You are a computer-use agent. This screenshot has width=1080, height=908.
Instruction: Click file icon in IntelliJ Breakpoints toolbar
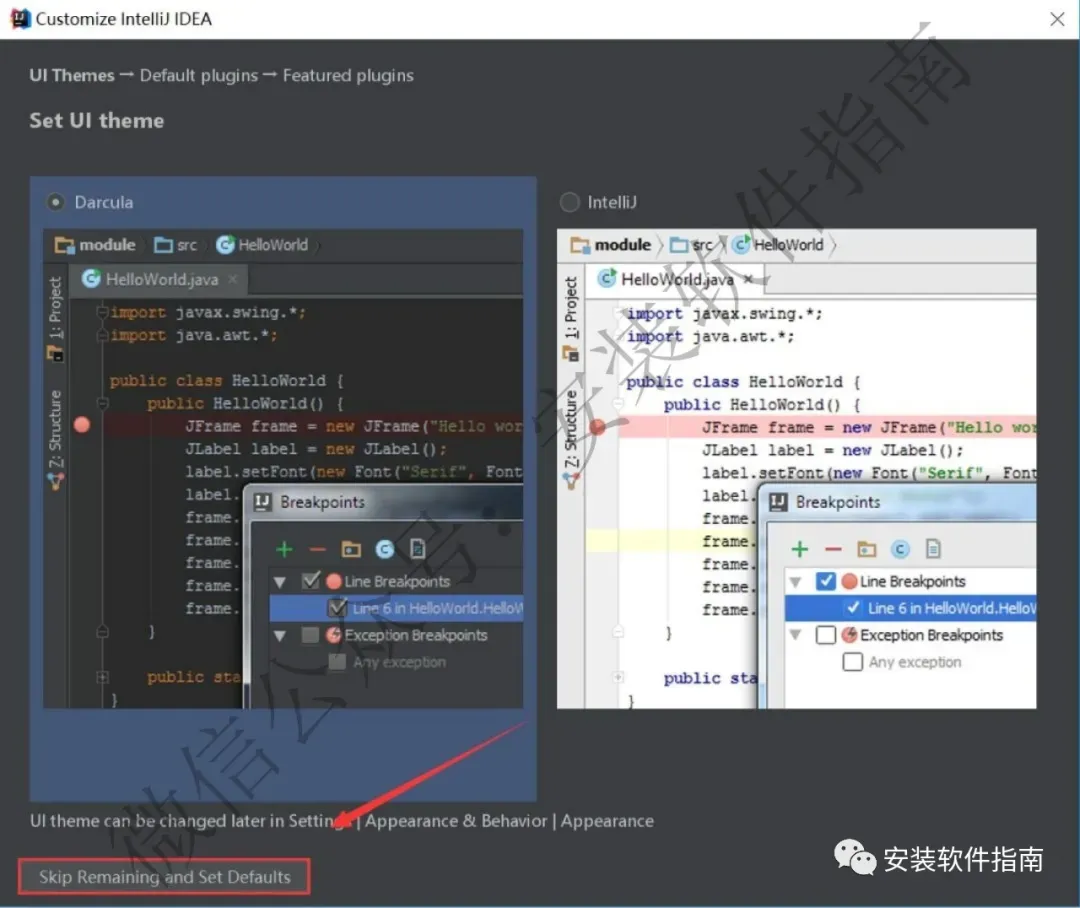pos(933,549)
